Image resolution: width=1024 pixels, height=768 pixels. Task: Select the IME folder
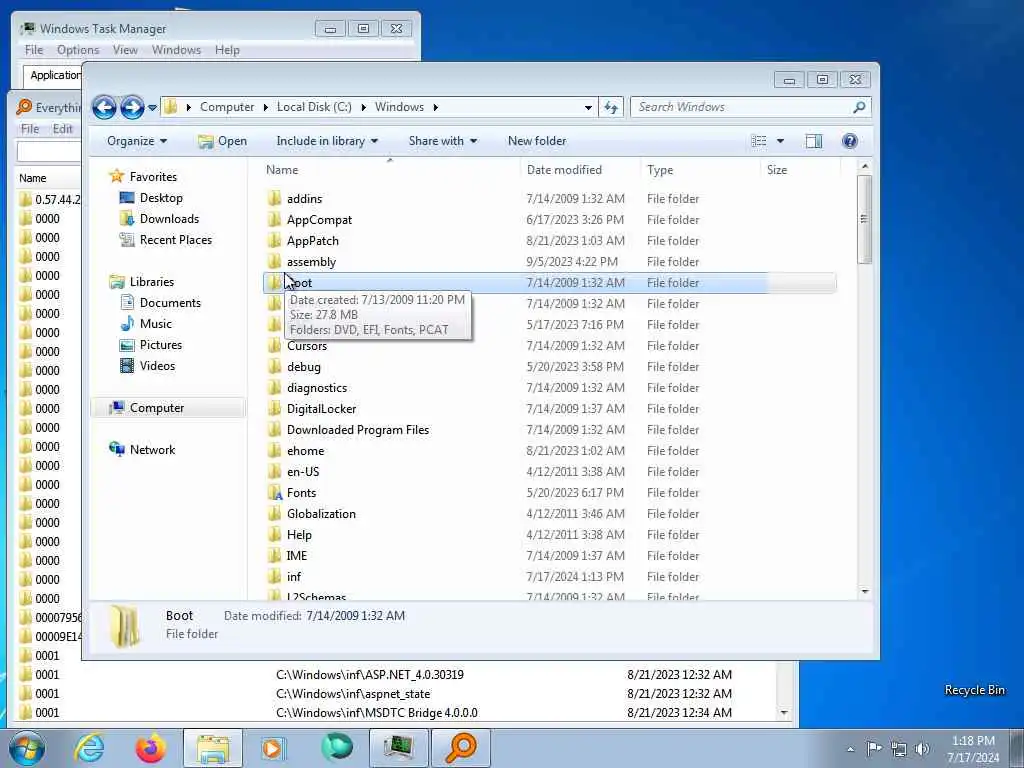(x=296, y=555)
